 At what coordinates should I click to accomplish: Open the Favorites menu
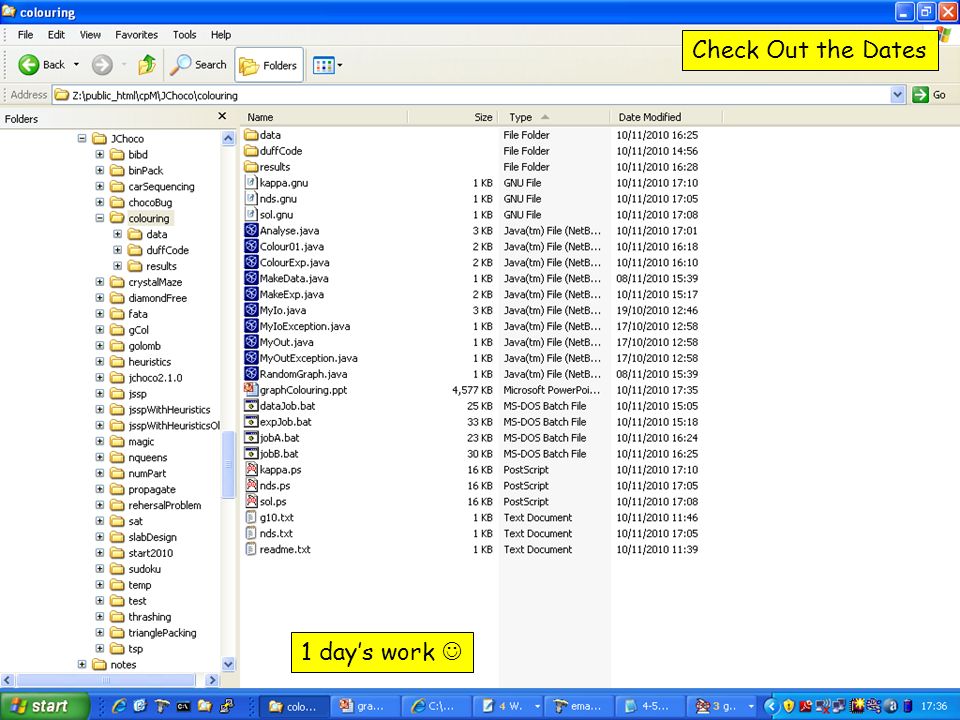pyautogui.click(x=137, y=35)
